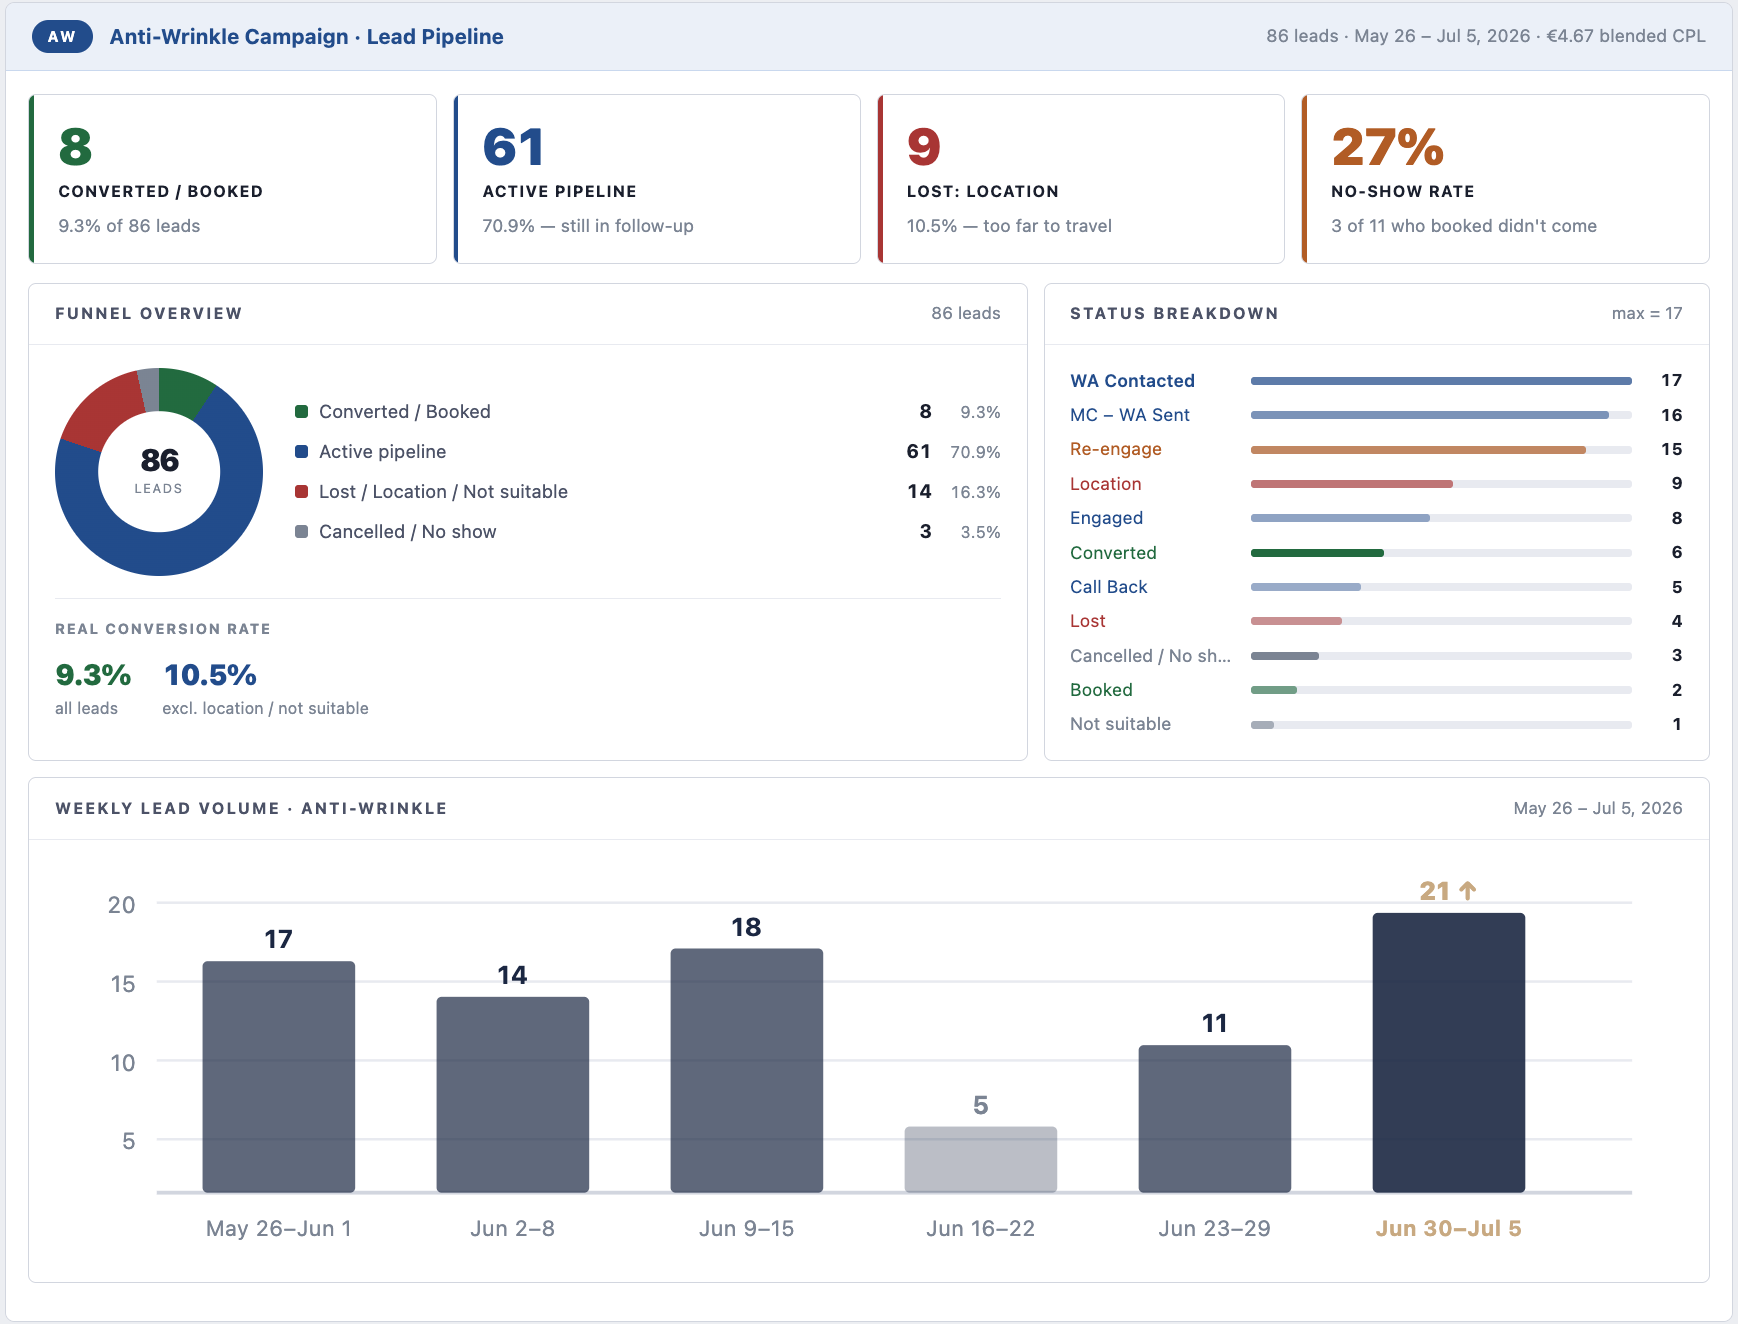Click the Jun 23–29 bar
This screenshot has width=1738, height=1324.
1215,1119
